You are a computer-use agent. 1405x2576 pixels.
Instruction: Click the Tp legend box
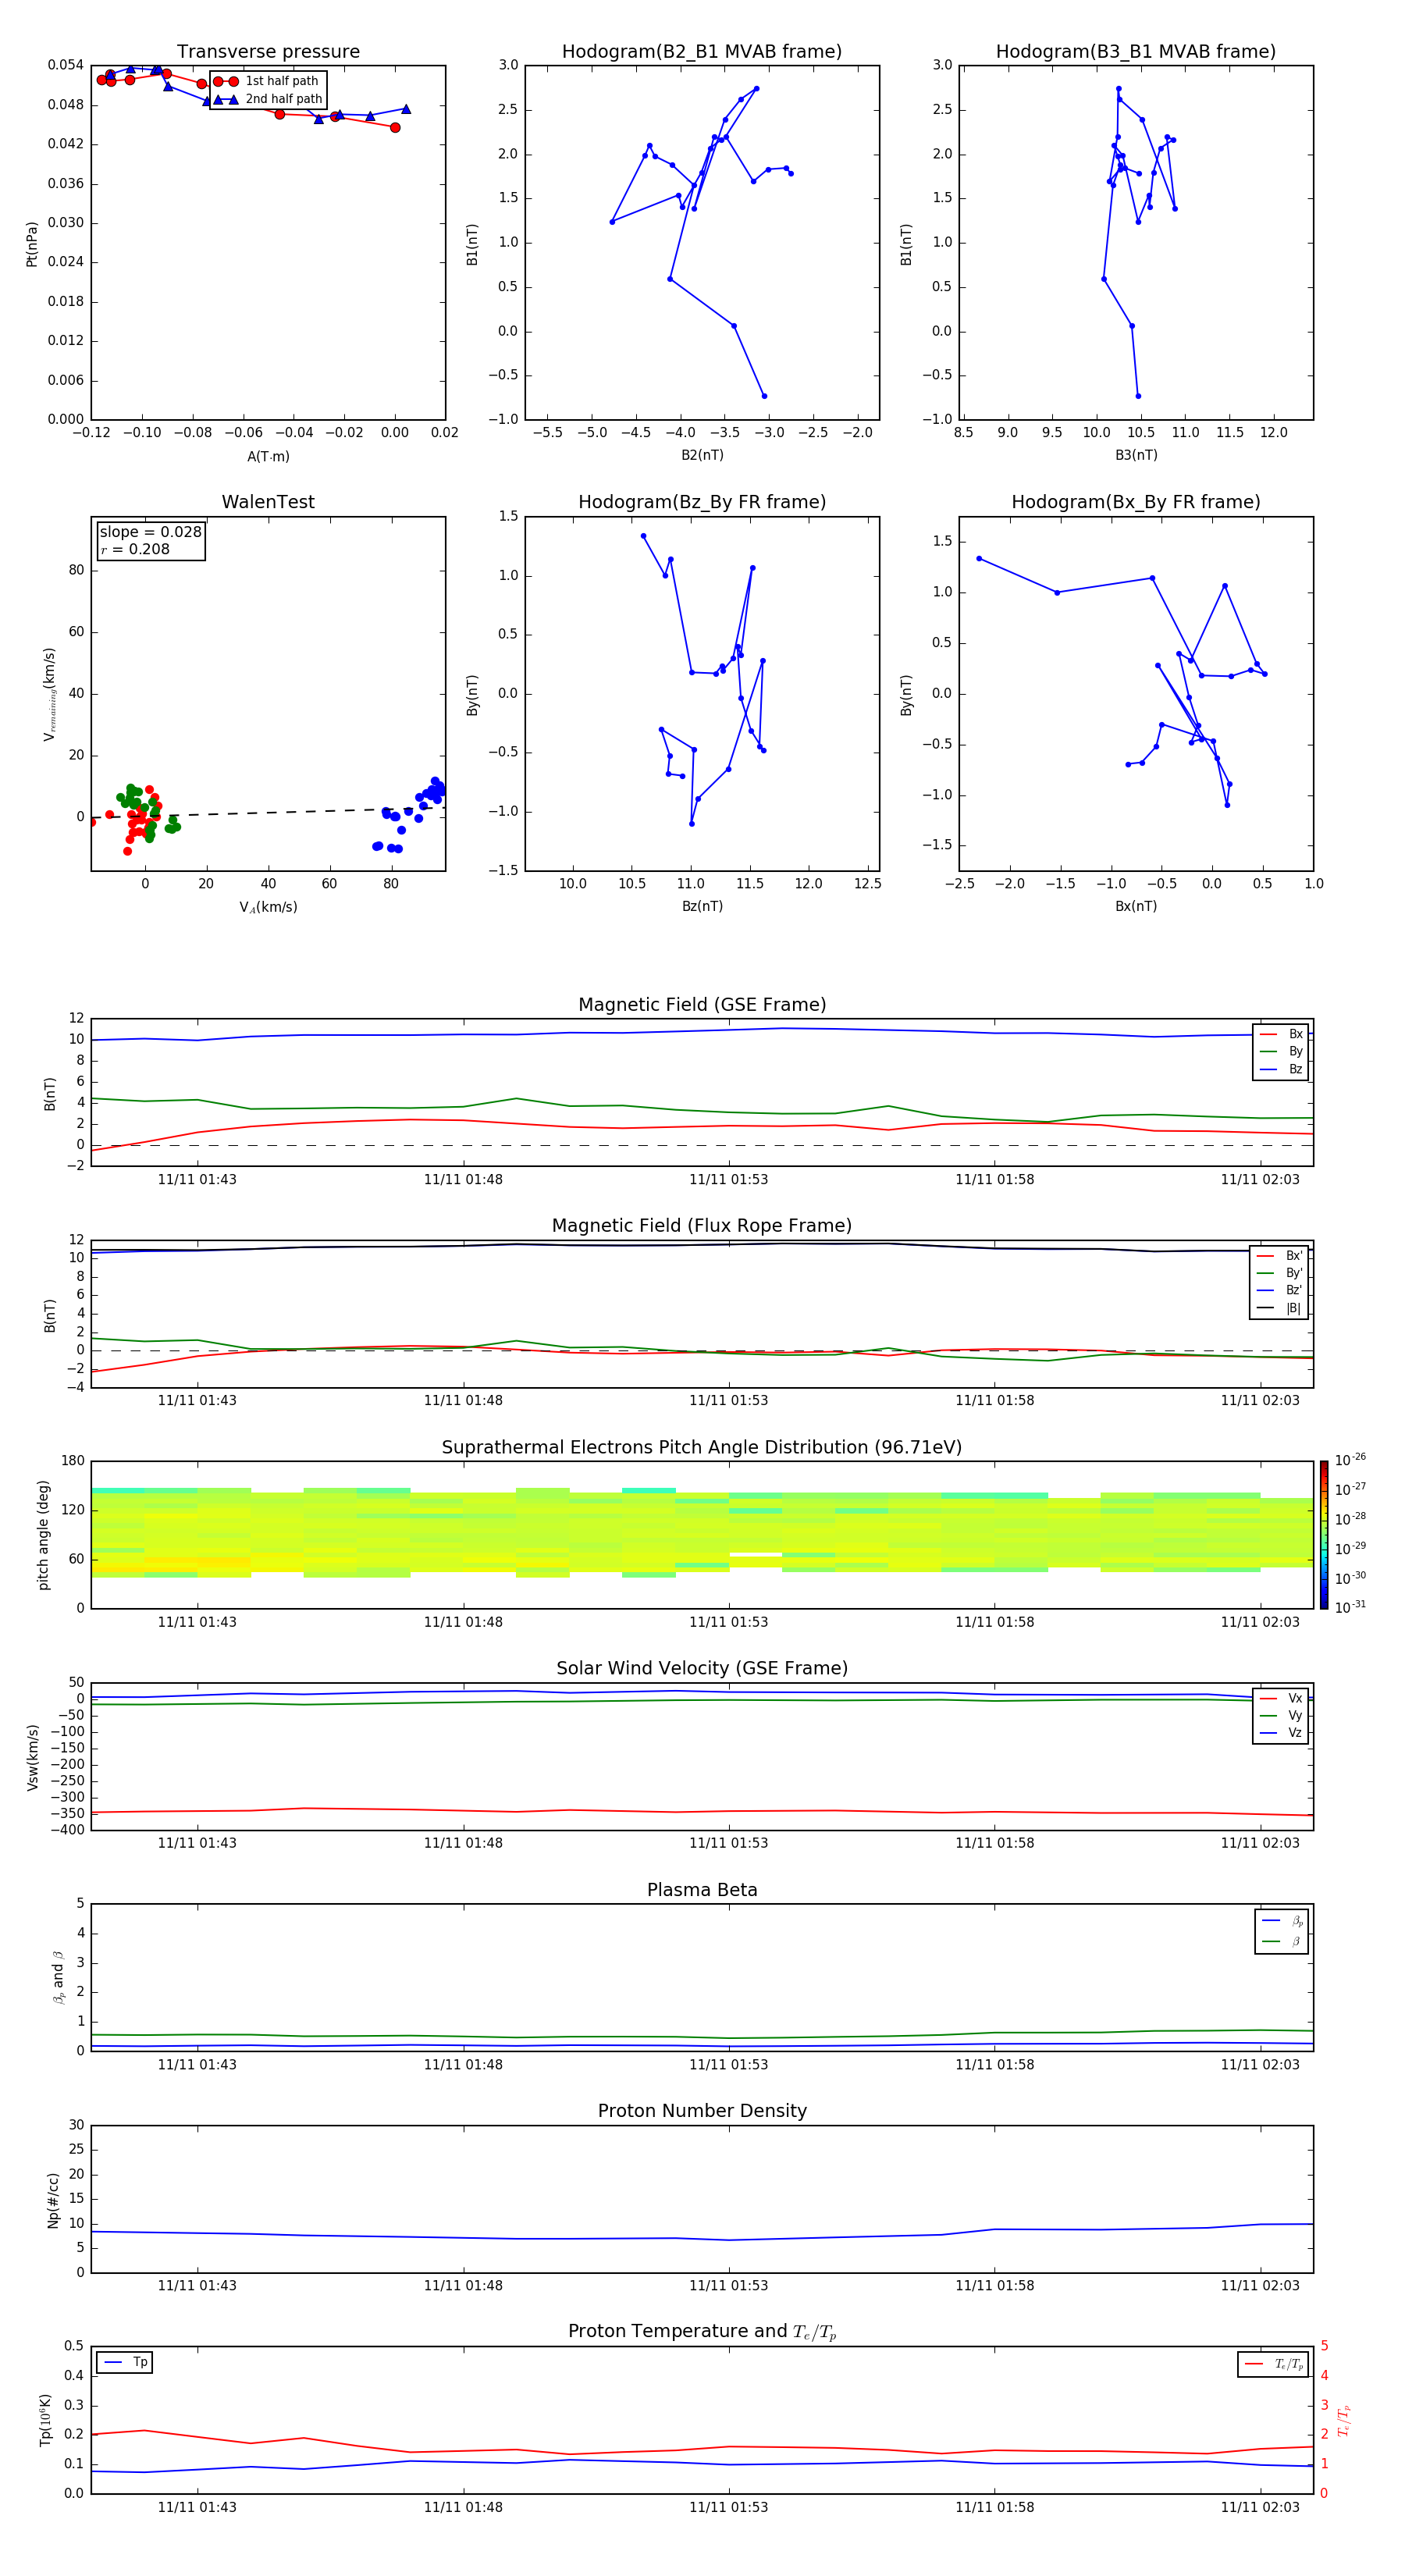(125, 2362)
